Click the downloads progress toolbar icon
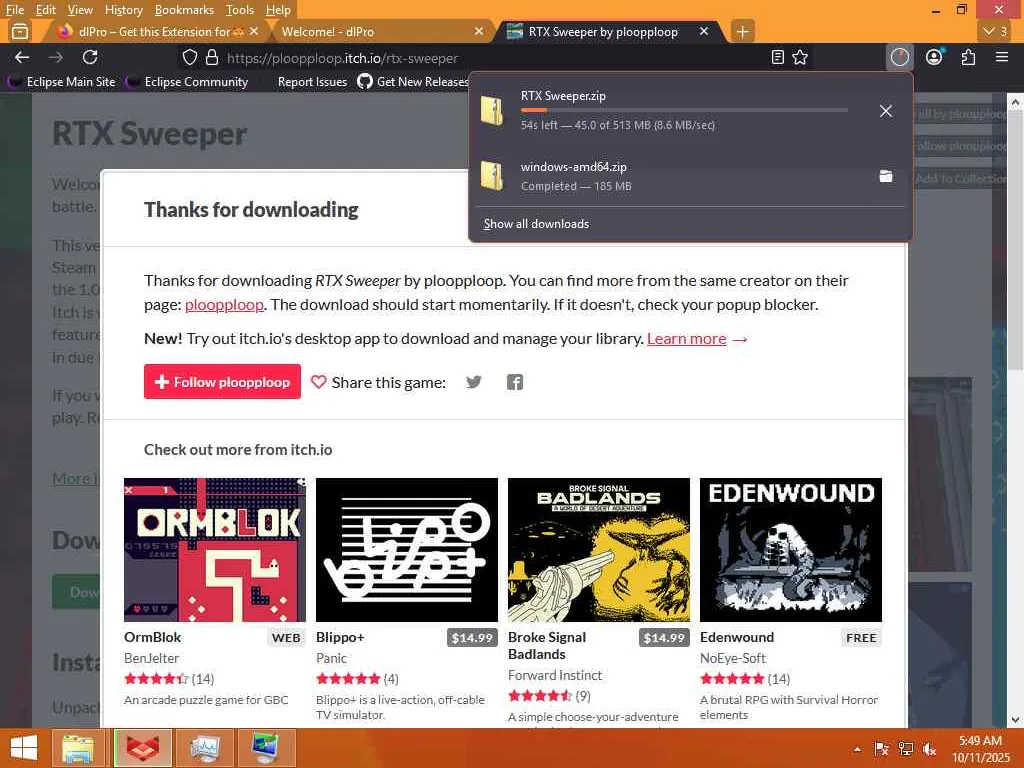 click(899, 57)
